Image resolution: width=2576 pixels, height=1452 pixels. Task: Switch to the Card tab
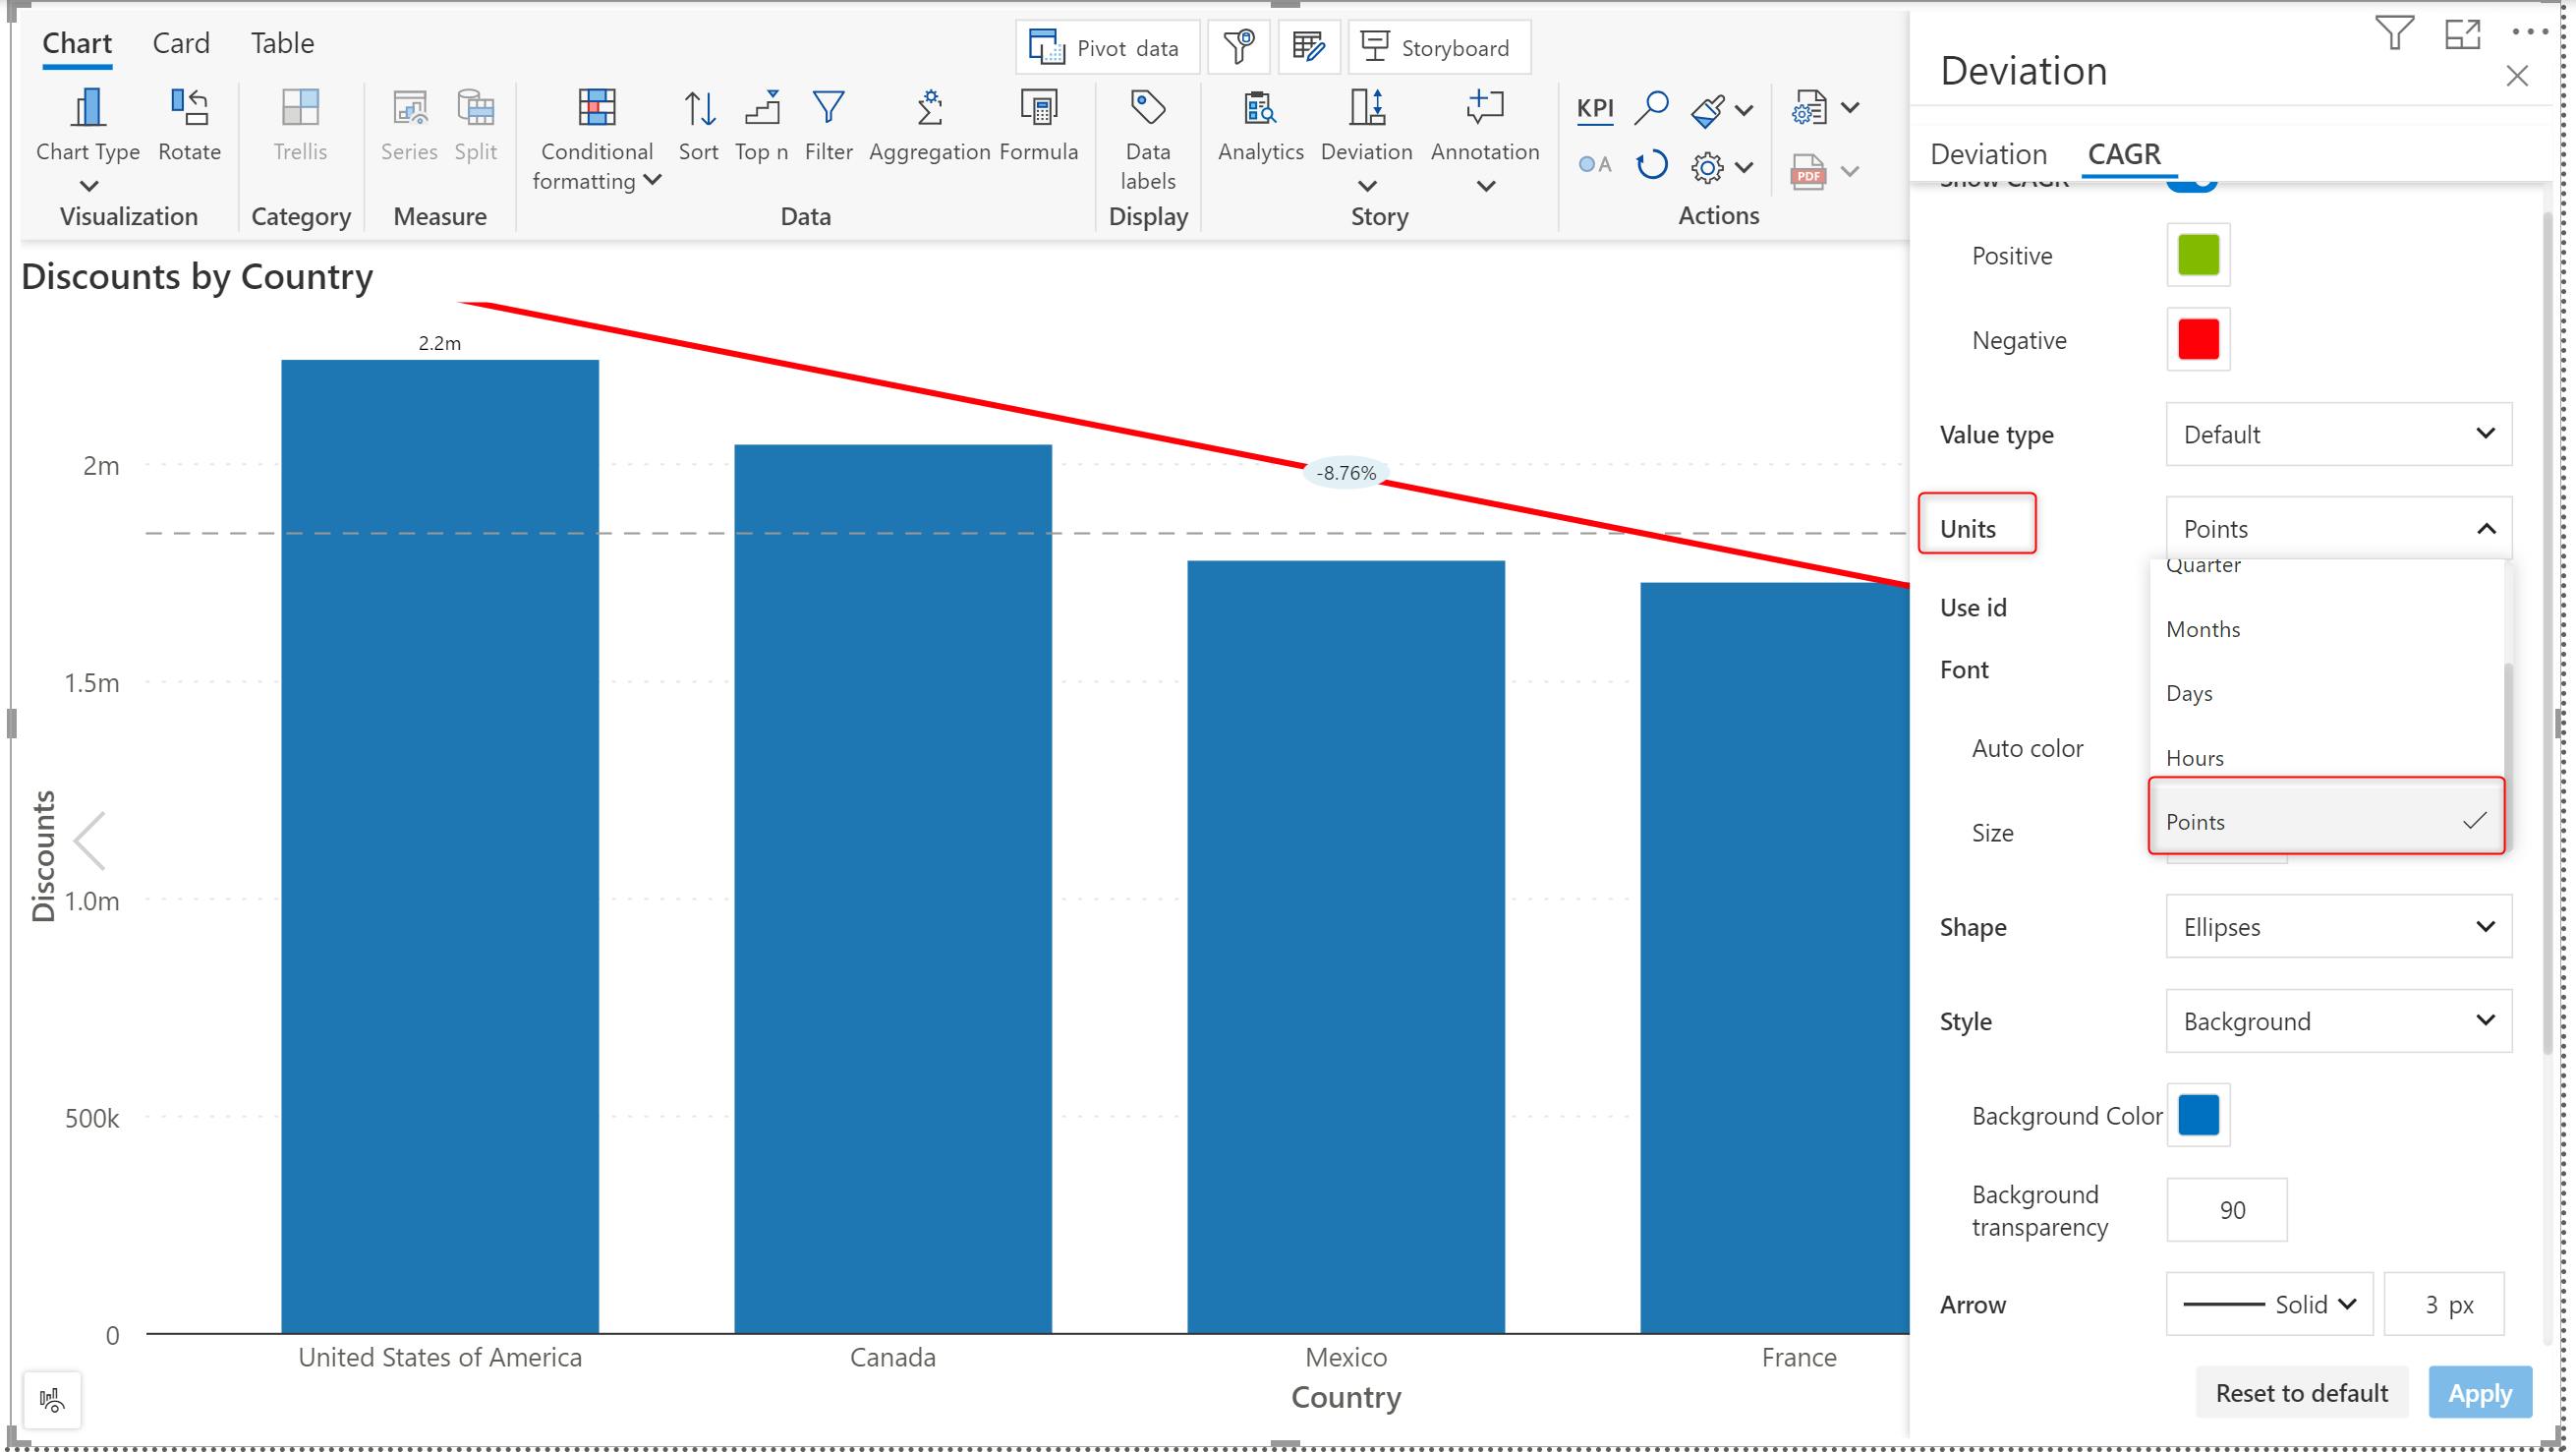click(181, 43)
